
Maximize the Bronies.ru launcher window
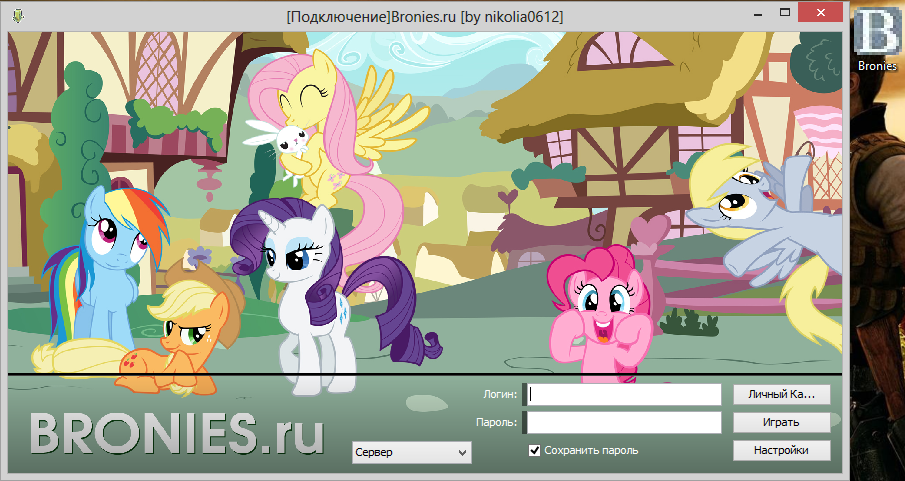(784, 12)
